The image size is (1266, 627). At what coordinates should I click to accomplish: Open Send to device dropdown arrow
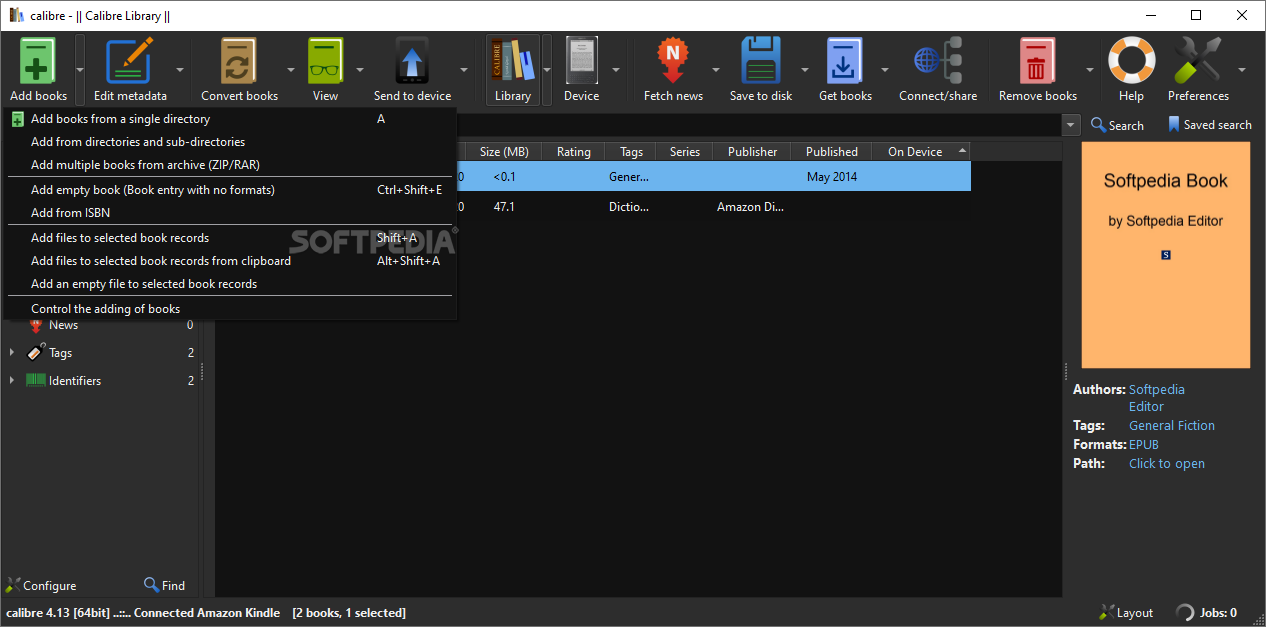[464, 70]
